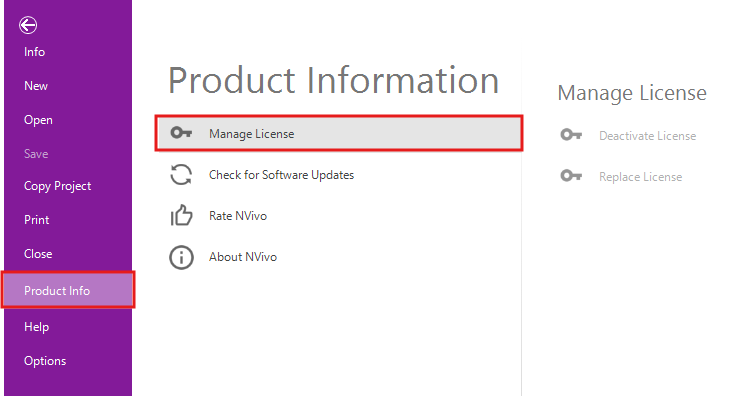Select Copy Project
The width and height of the screenshot is (752, 396).
pyautogui.click(x=58, y=186)
